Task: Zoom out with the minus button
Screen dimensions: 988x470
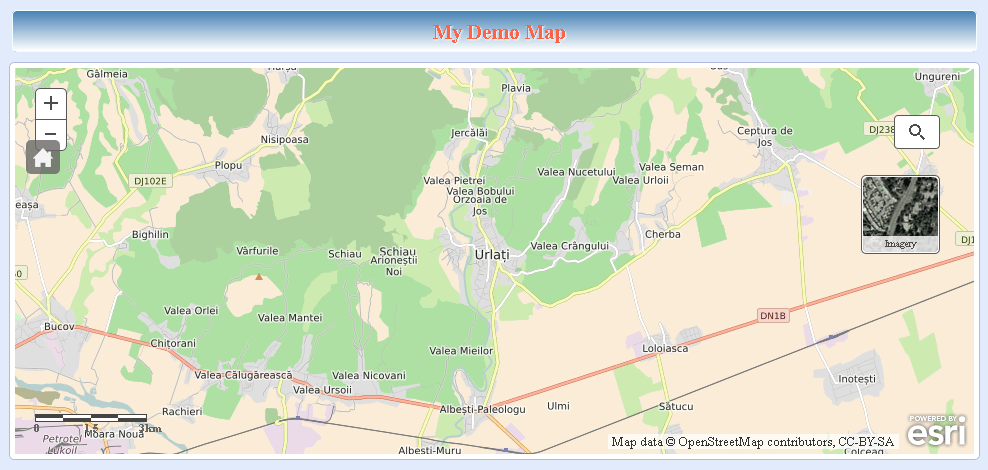Action: click(51, 132)
